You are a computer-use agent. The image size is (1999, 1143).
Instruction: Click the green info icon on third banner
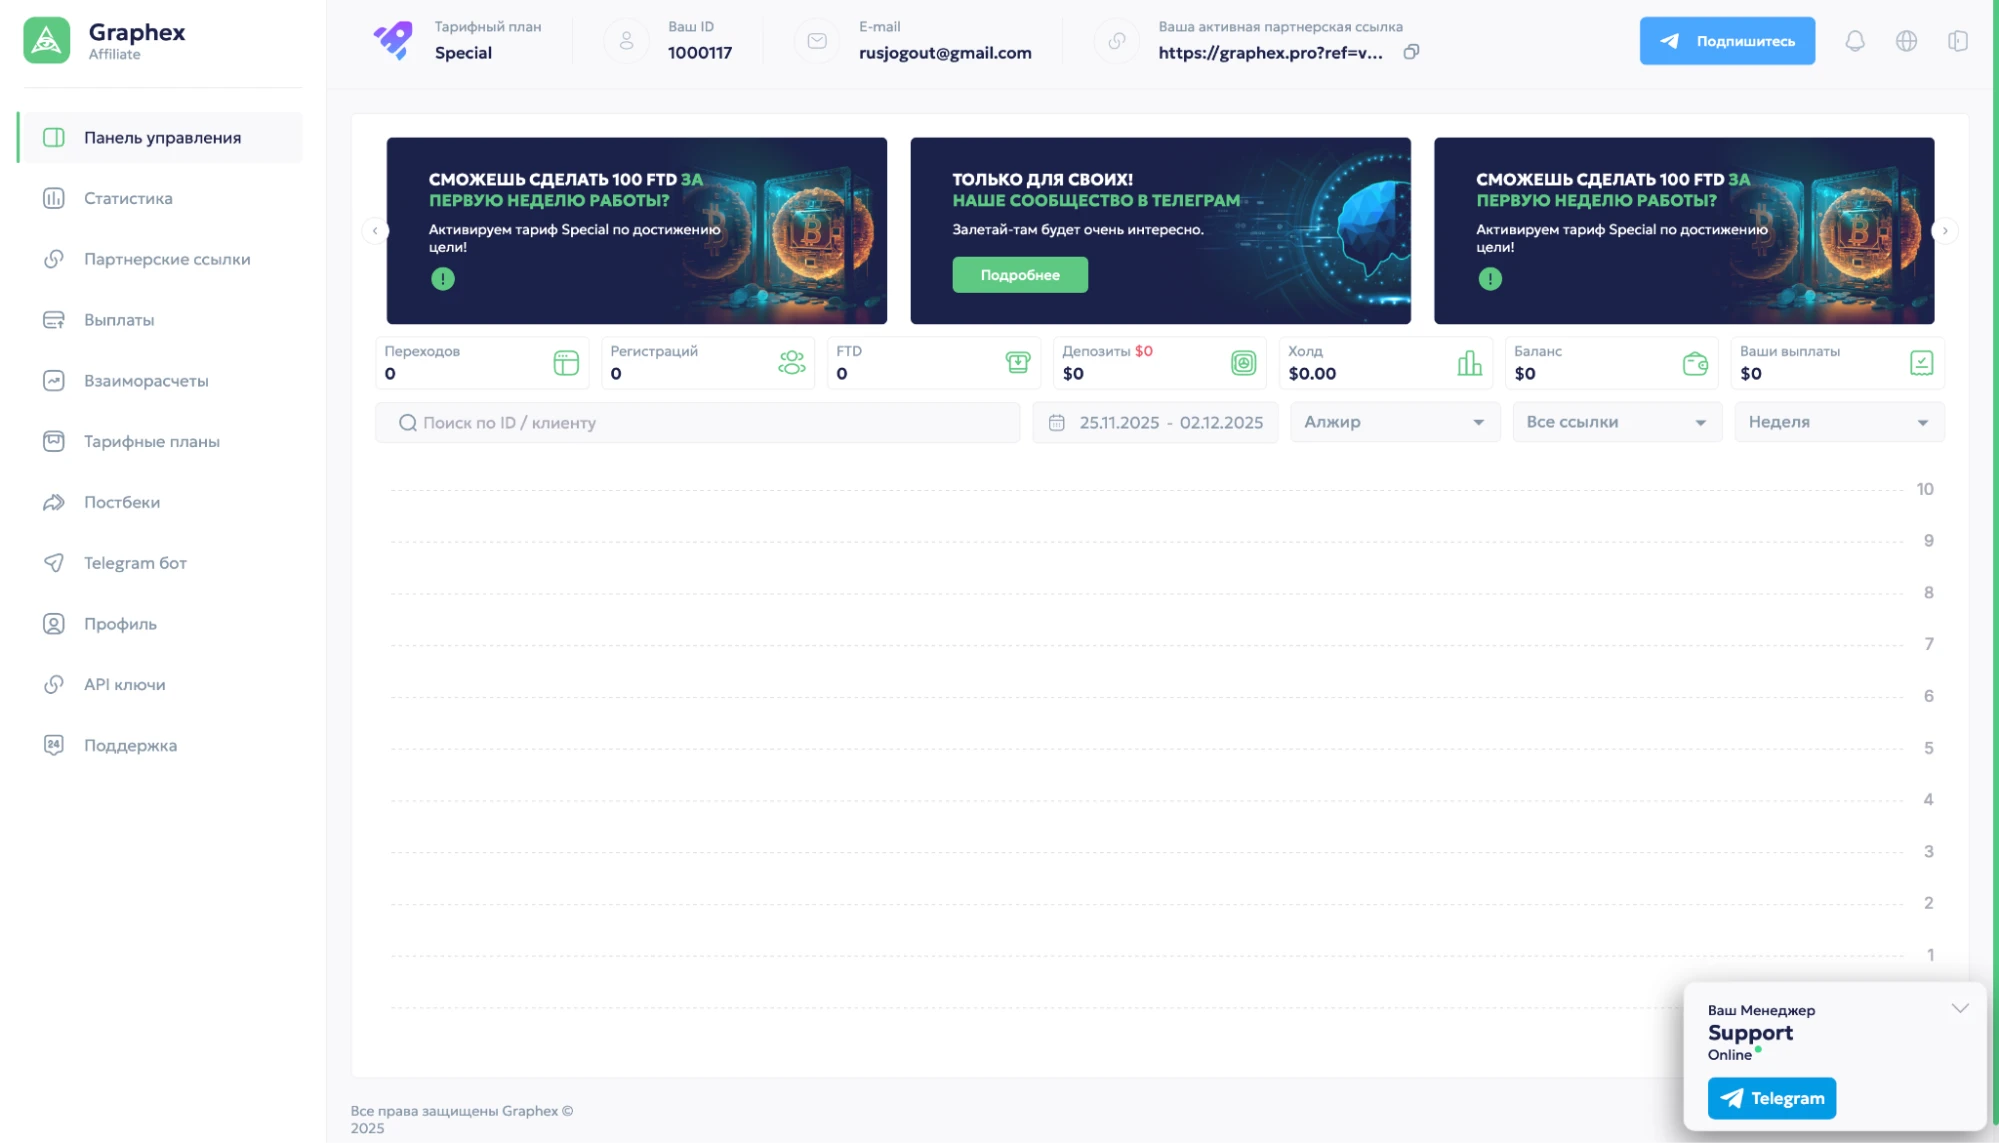[x=1490, y=279]
